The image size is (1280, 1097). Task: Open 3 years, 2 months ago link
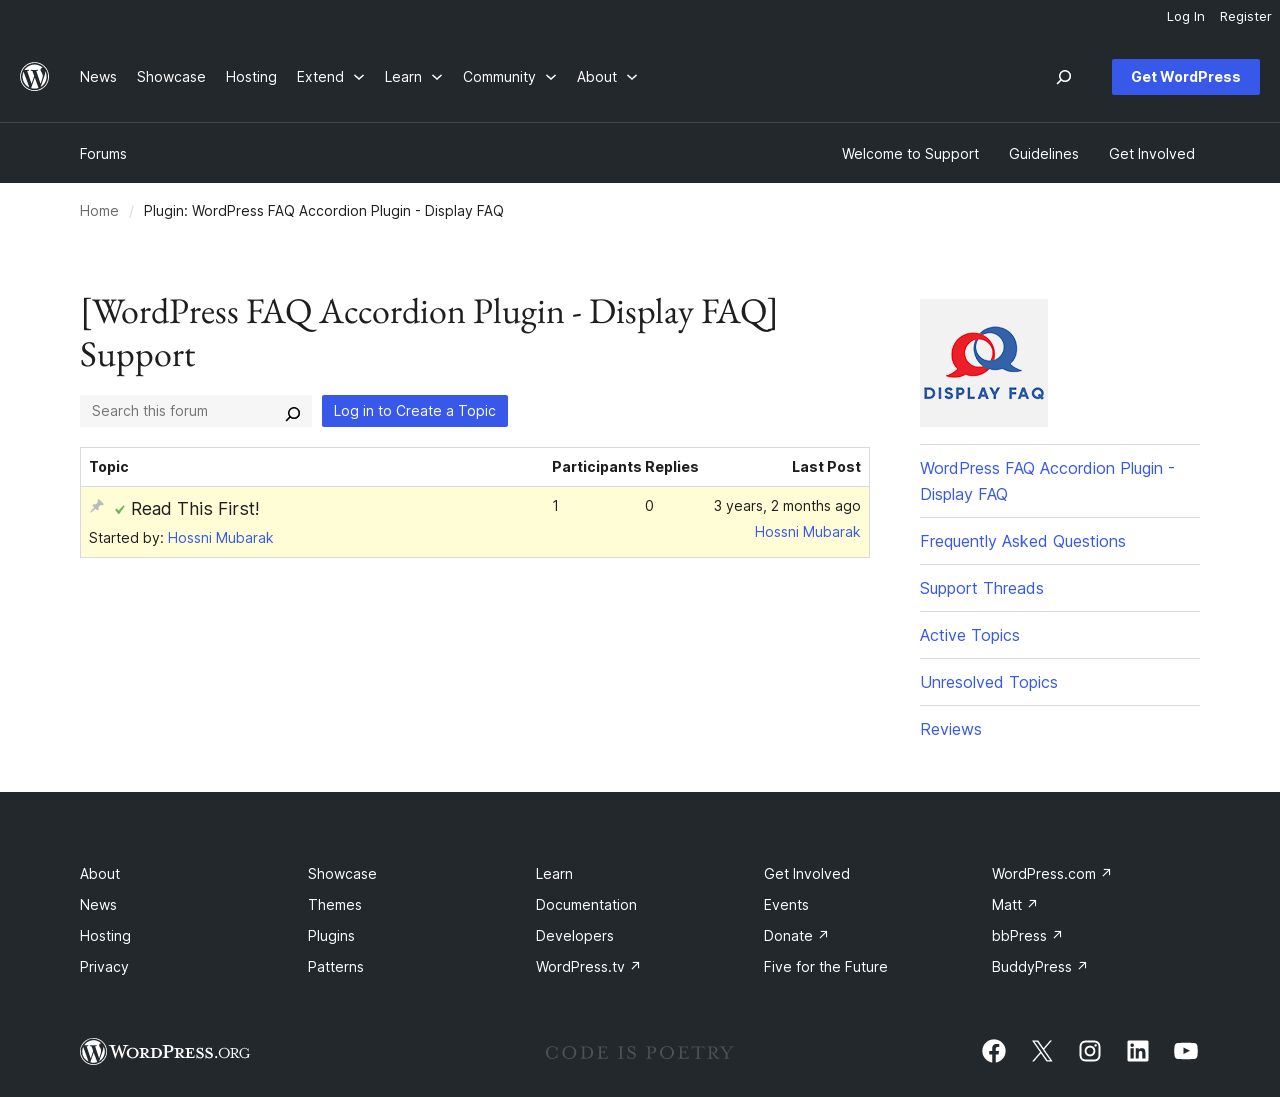[x=787, y=506]
